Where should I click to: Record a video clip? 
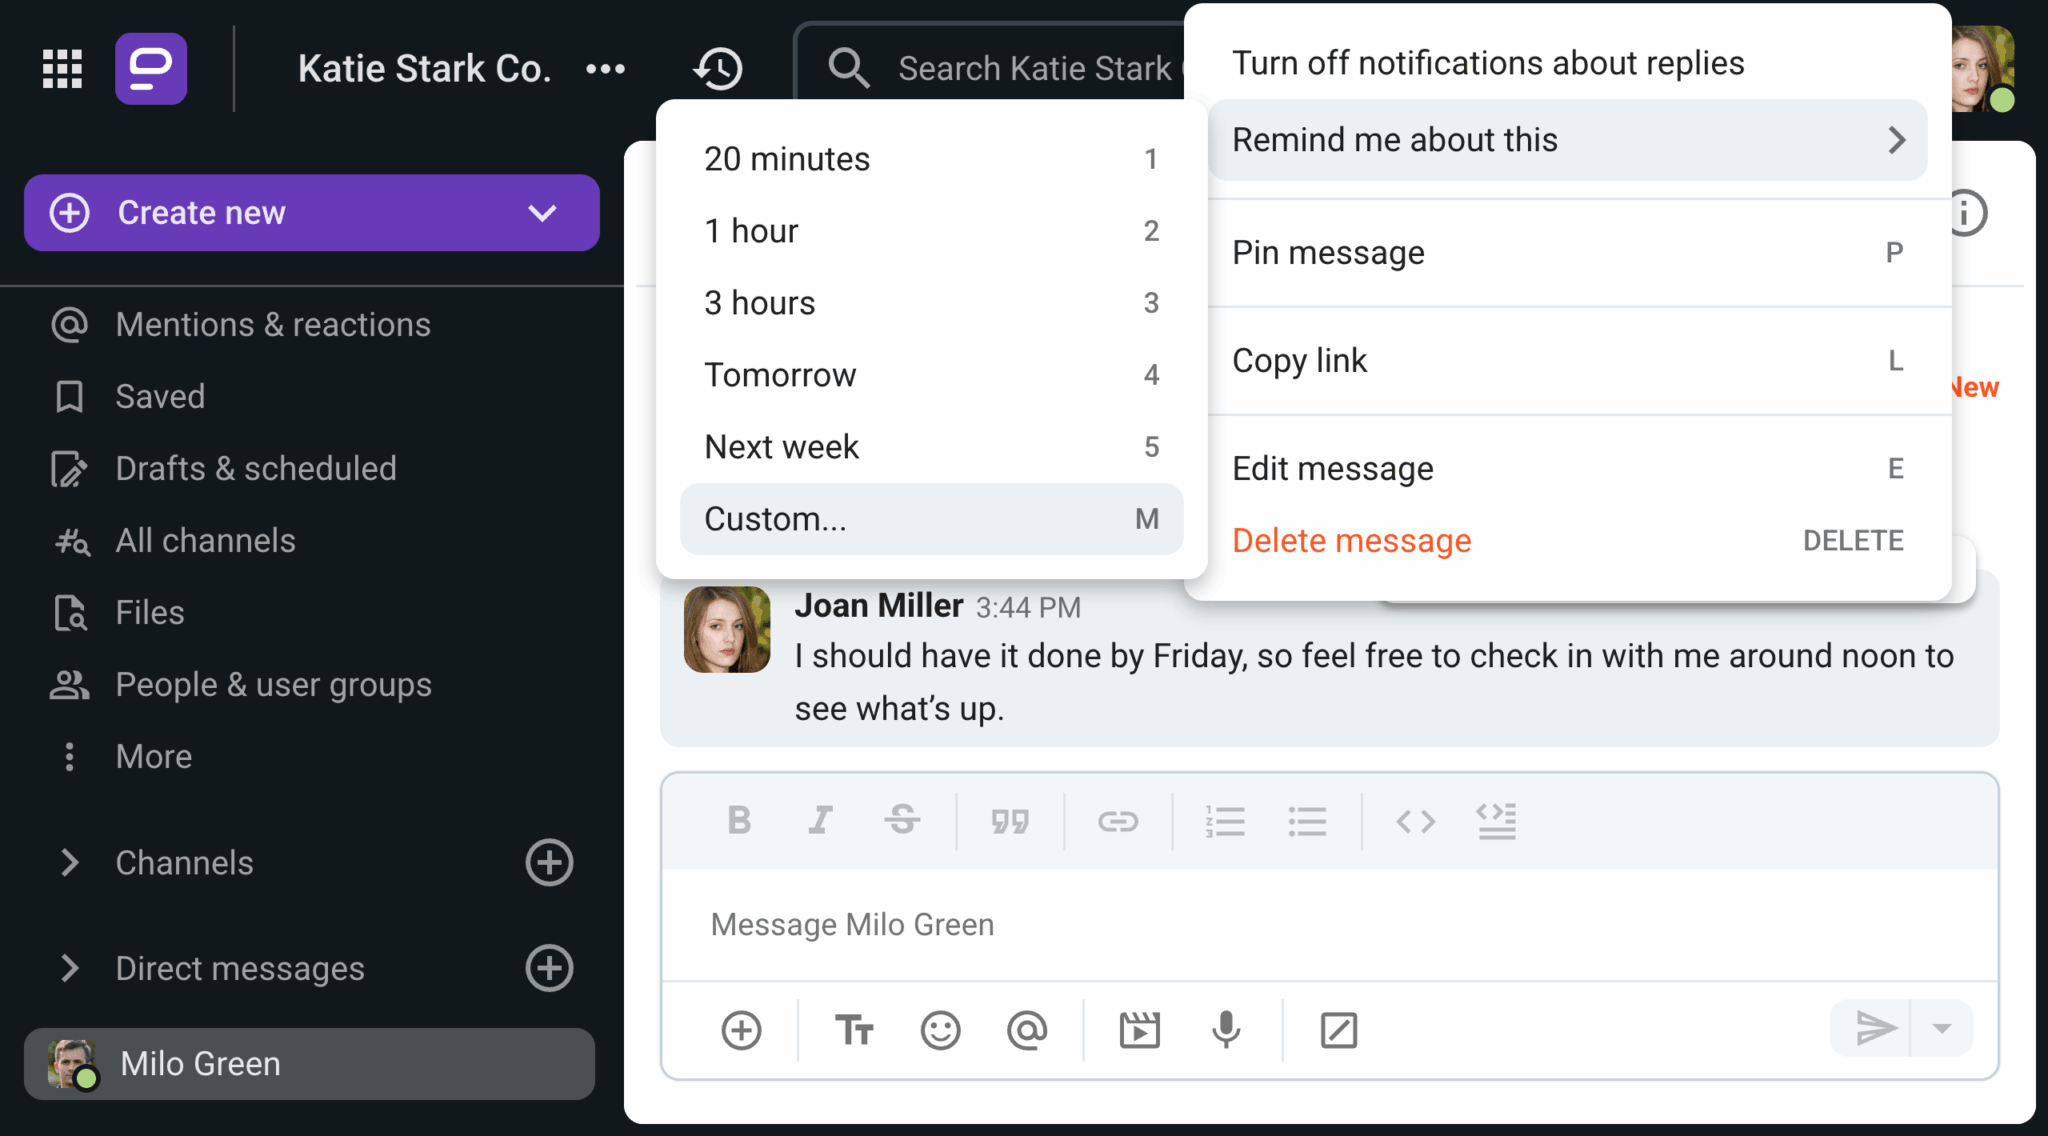coord(1139,1030)
